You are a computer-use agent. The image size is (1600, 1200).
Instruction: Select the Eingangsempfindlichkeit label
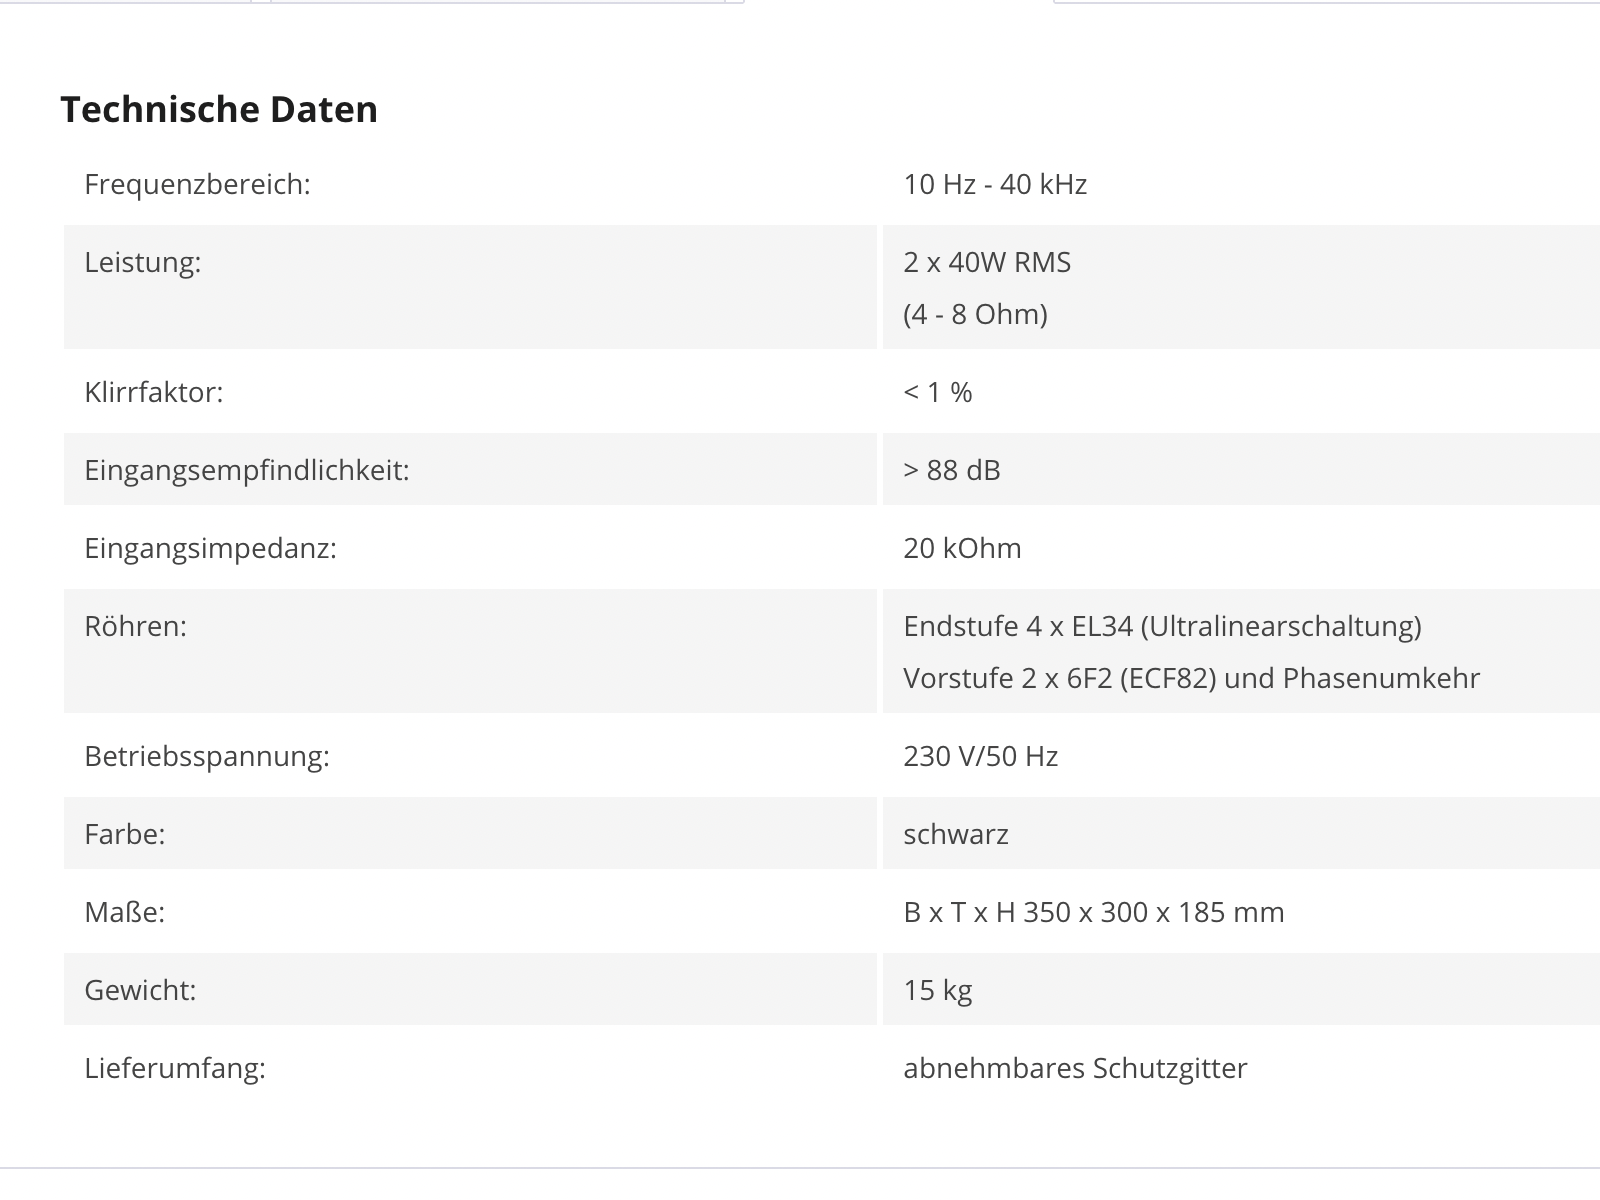click(247, 471)
